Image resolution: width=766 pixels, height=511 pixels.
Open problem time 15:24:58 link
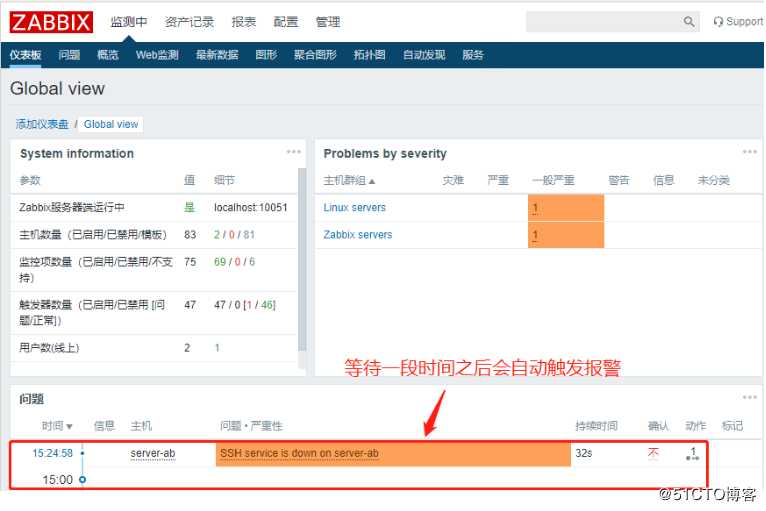point(52,453)
